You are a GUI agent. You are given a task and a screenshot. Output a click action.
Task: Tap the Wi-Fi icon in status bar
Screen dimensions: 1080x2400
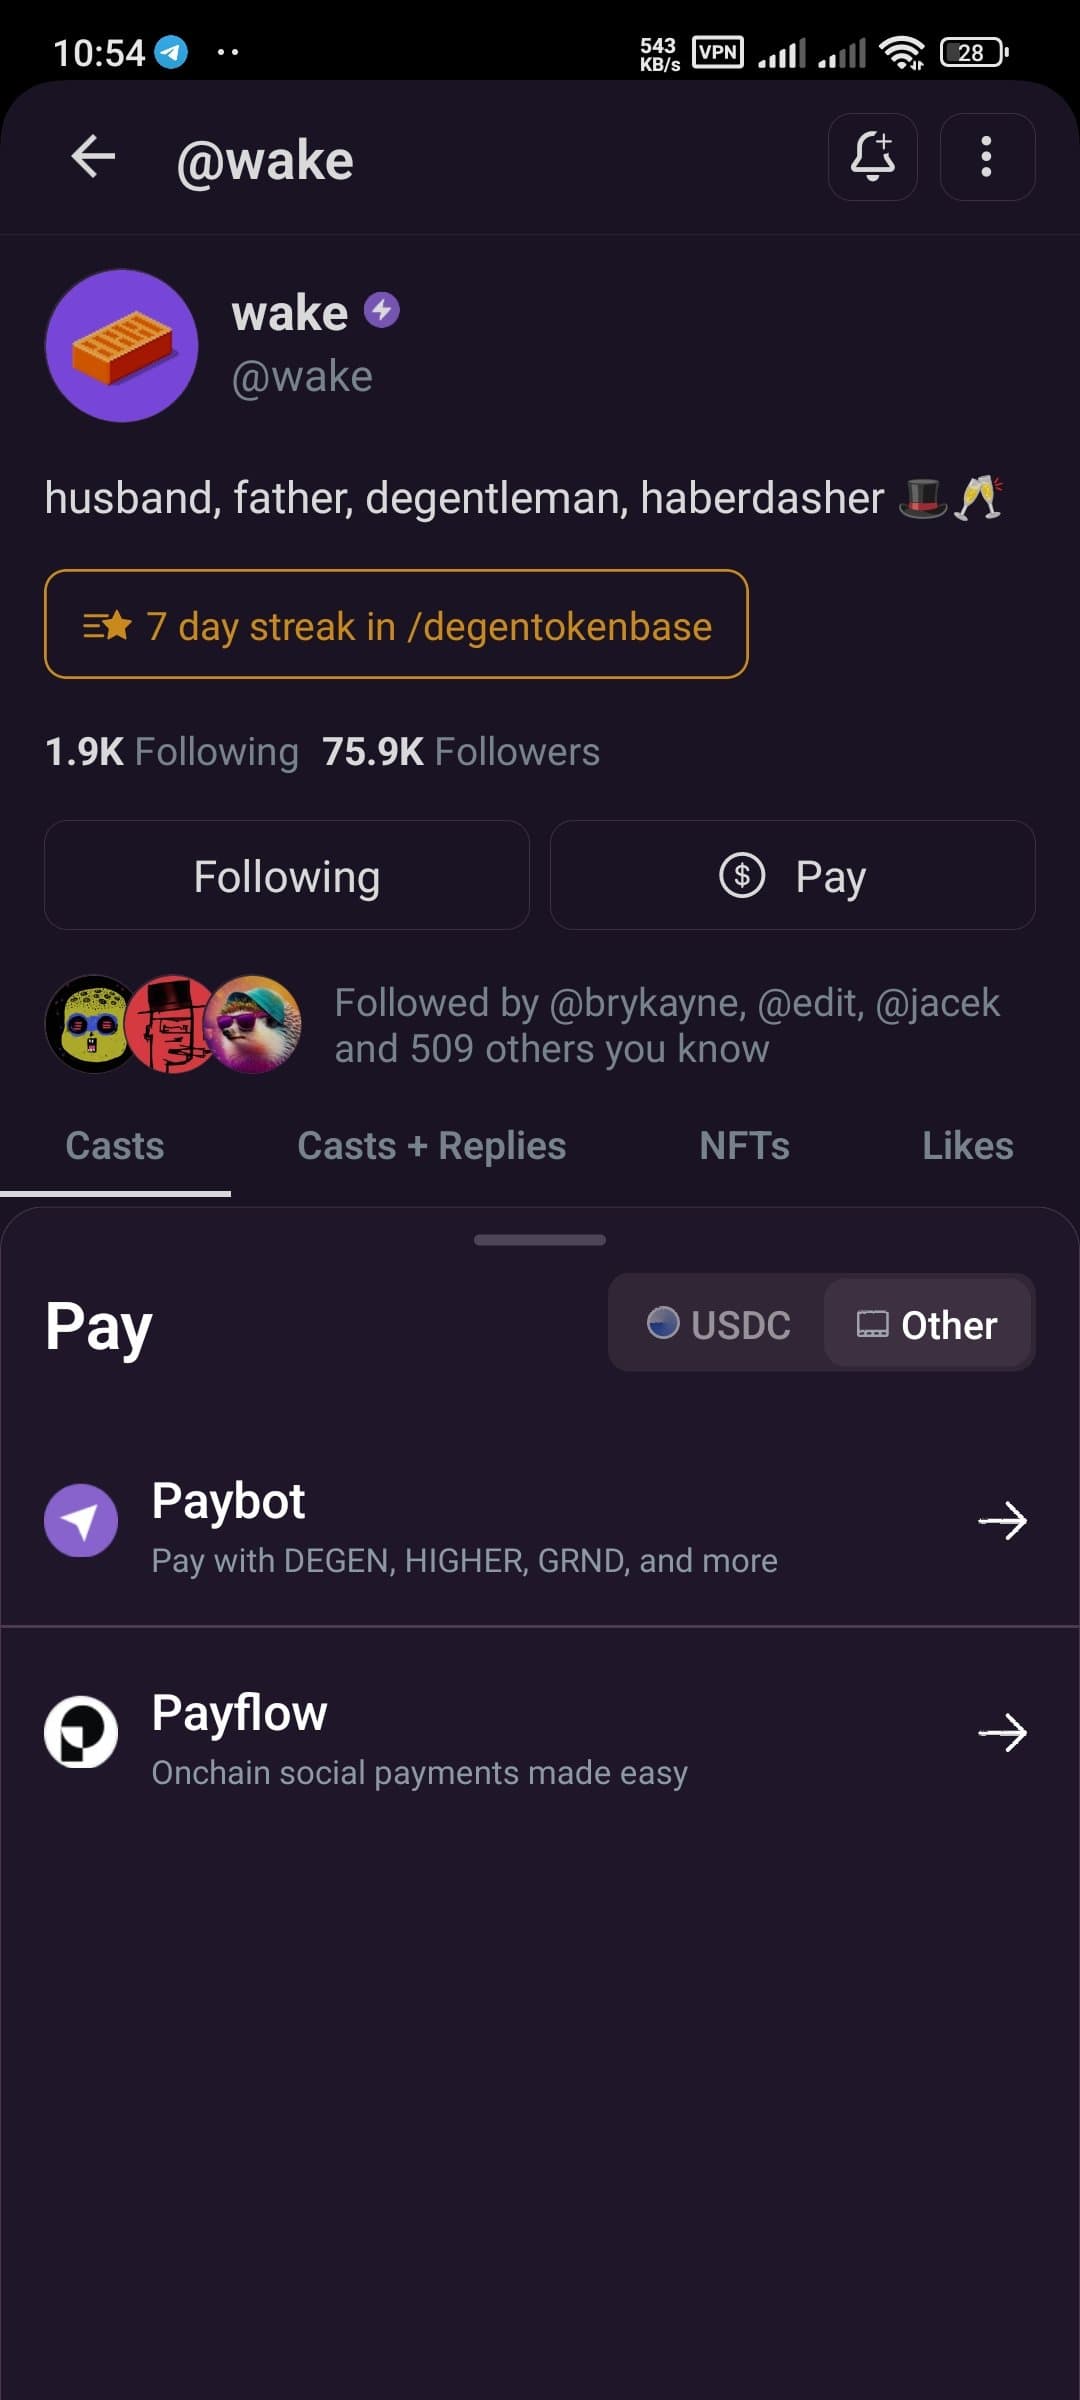coord(901,52)
